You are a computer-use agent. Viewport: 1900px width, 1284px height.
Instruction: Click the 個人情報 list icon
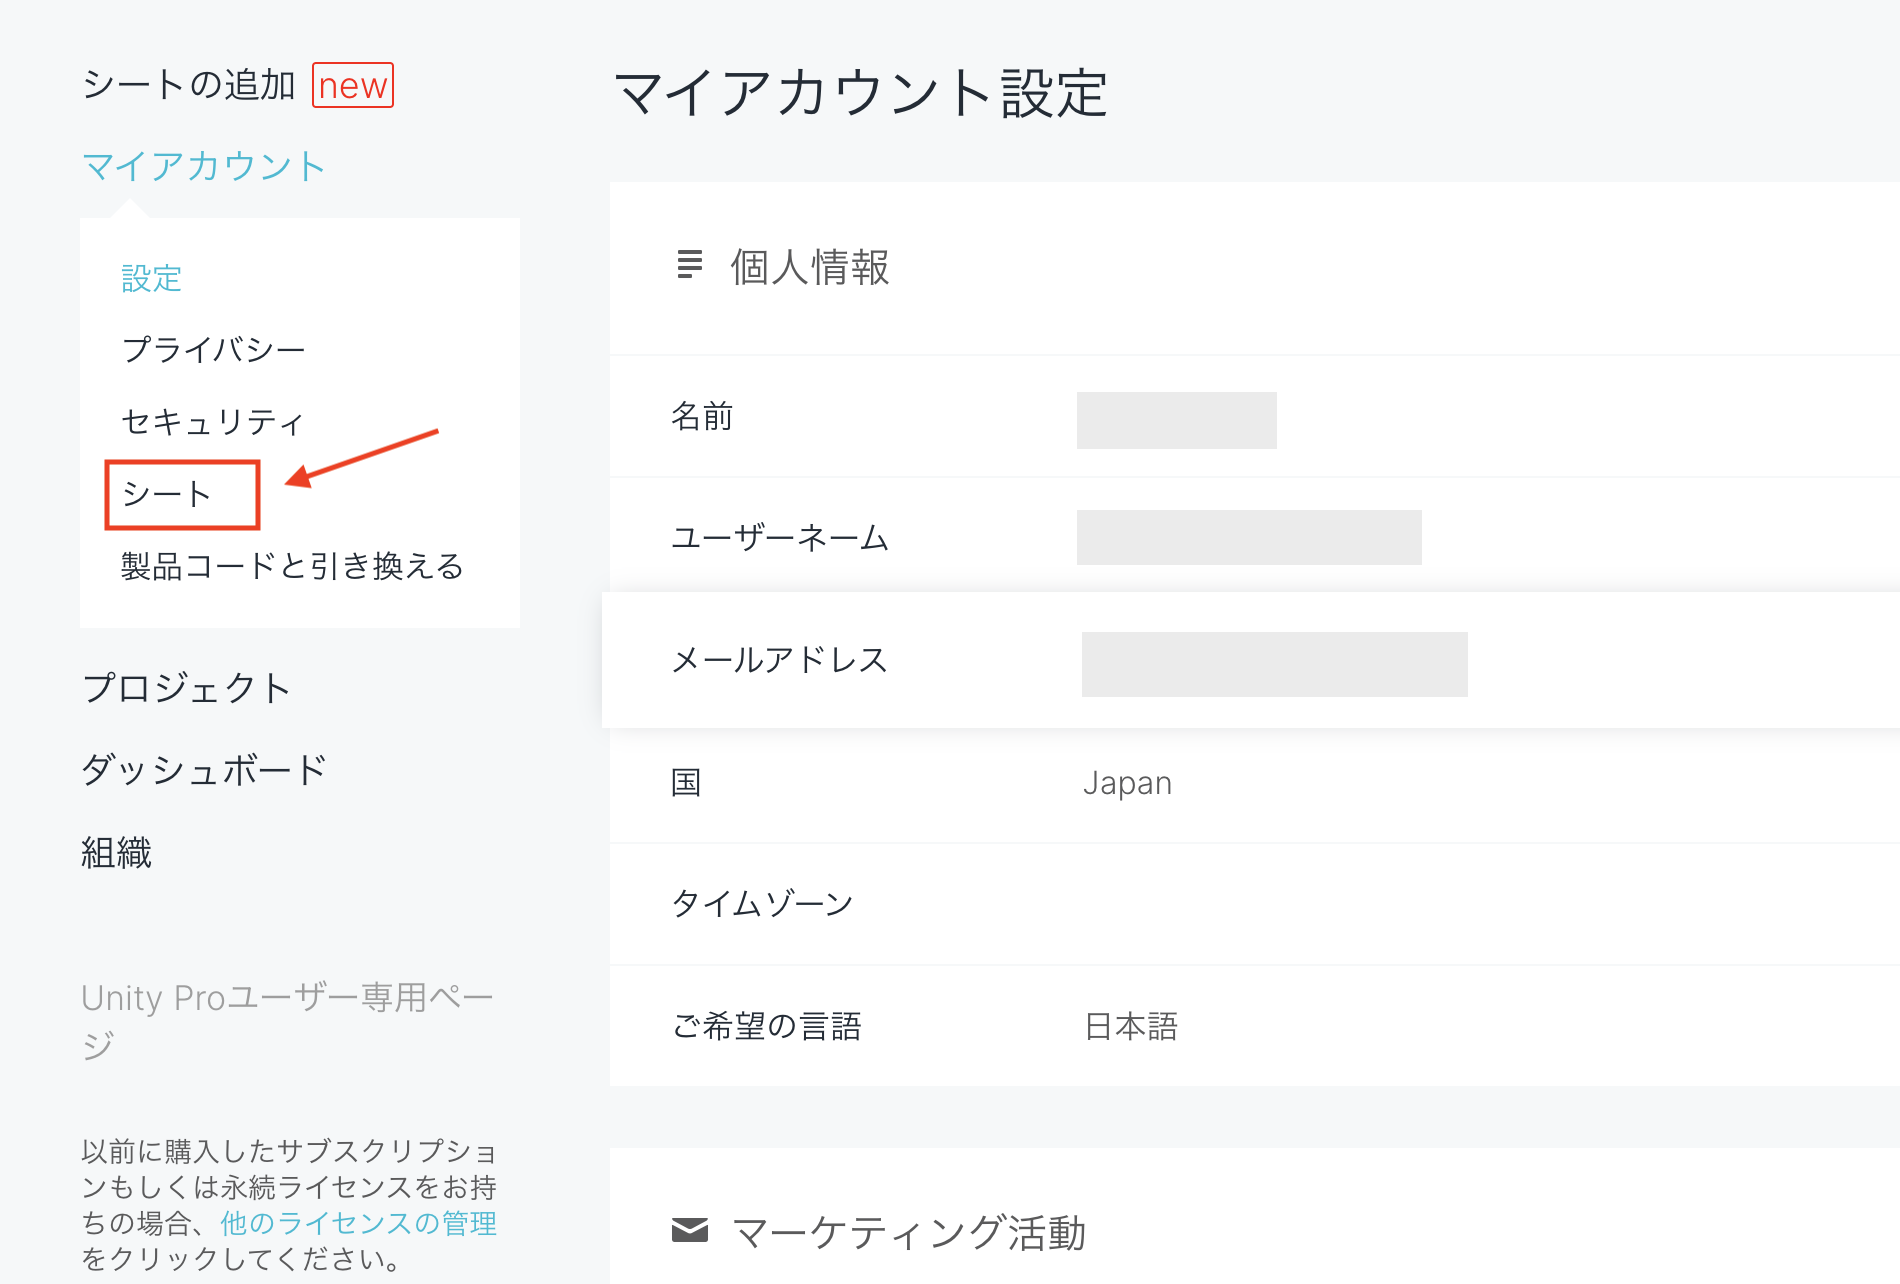[689, 264]
